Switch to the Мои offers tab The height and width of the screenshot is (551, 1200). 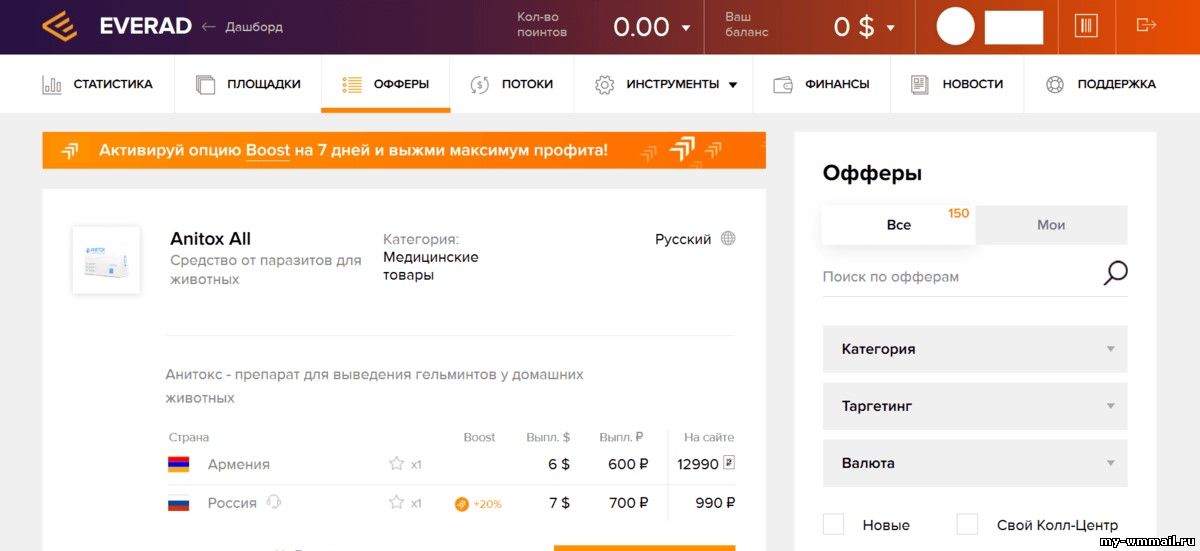tap(1051, 225)
